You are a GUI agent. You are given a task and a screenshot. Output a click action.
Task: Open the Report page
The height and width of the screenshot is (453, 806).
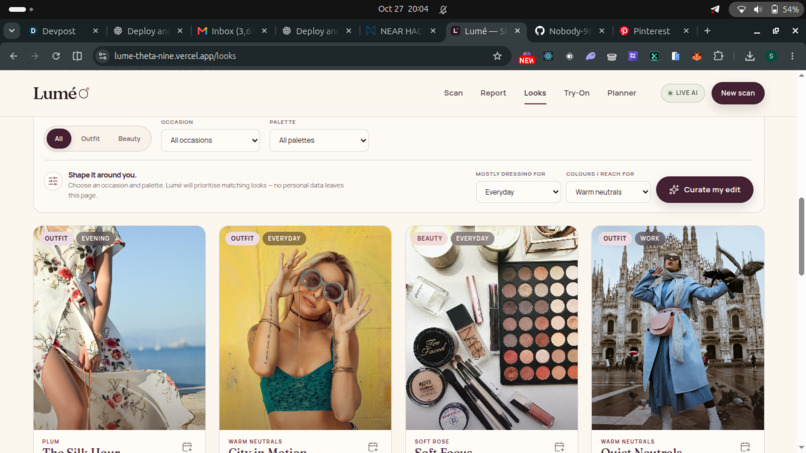493,93
